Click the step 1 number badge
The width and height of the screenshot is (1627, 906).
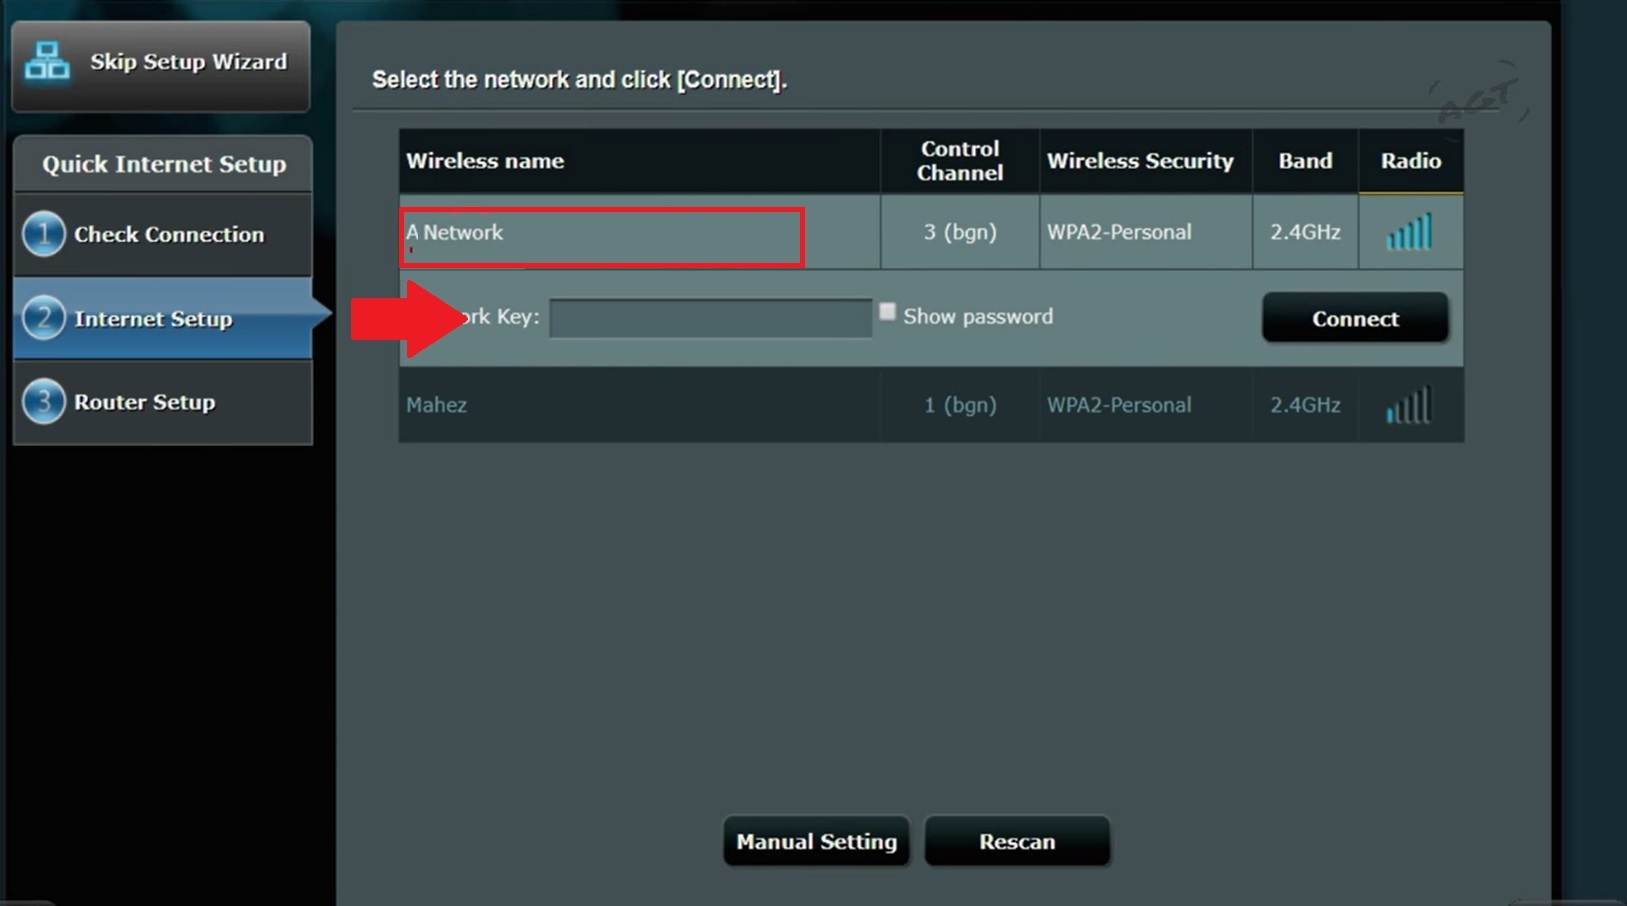pos(43,235)
